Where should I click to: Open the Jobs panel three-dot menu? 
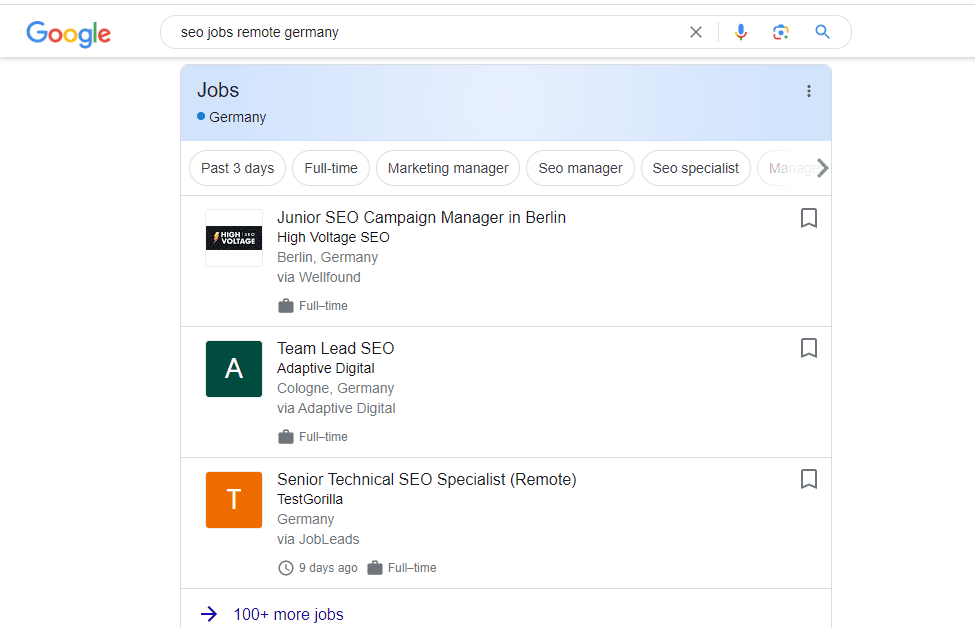[809, 91]
